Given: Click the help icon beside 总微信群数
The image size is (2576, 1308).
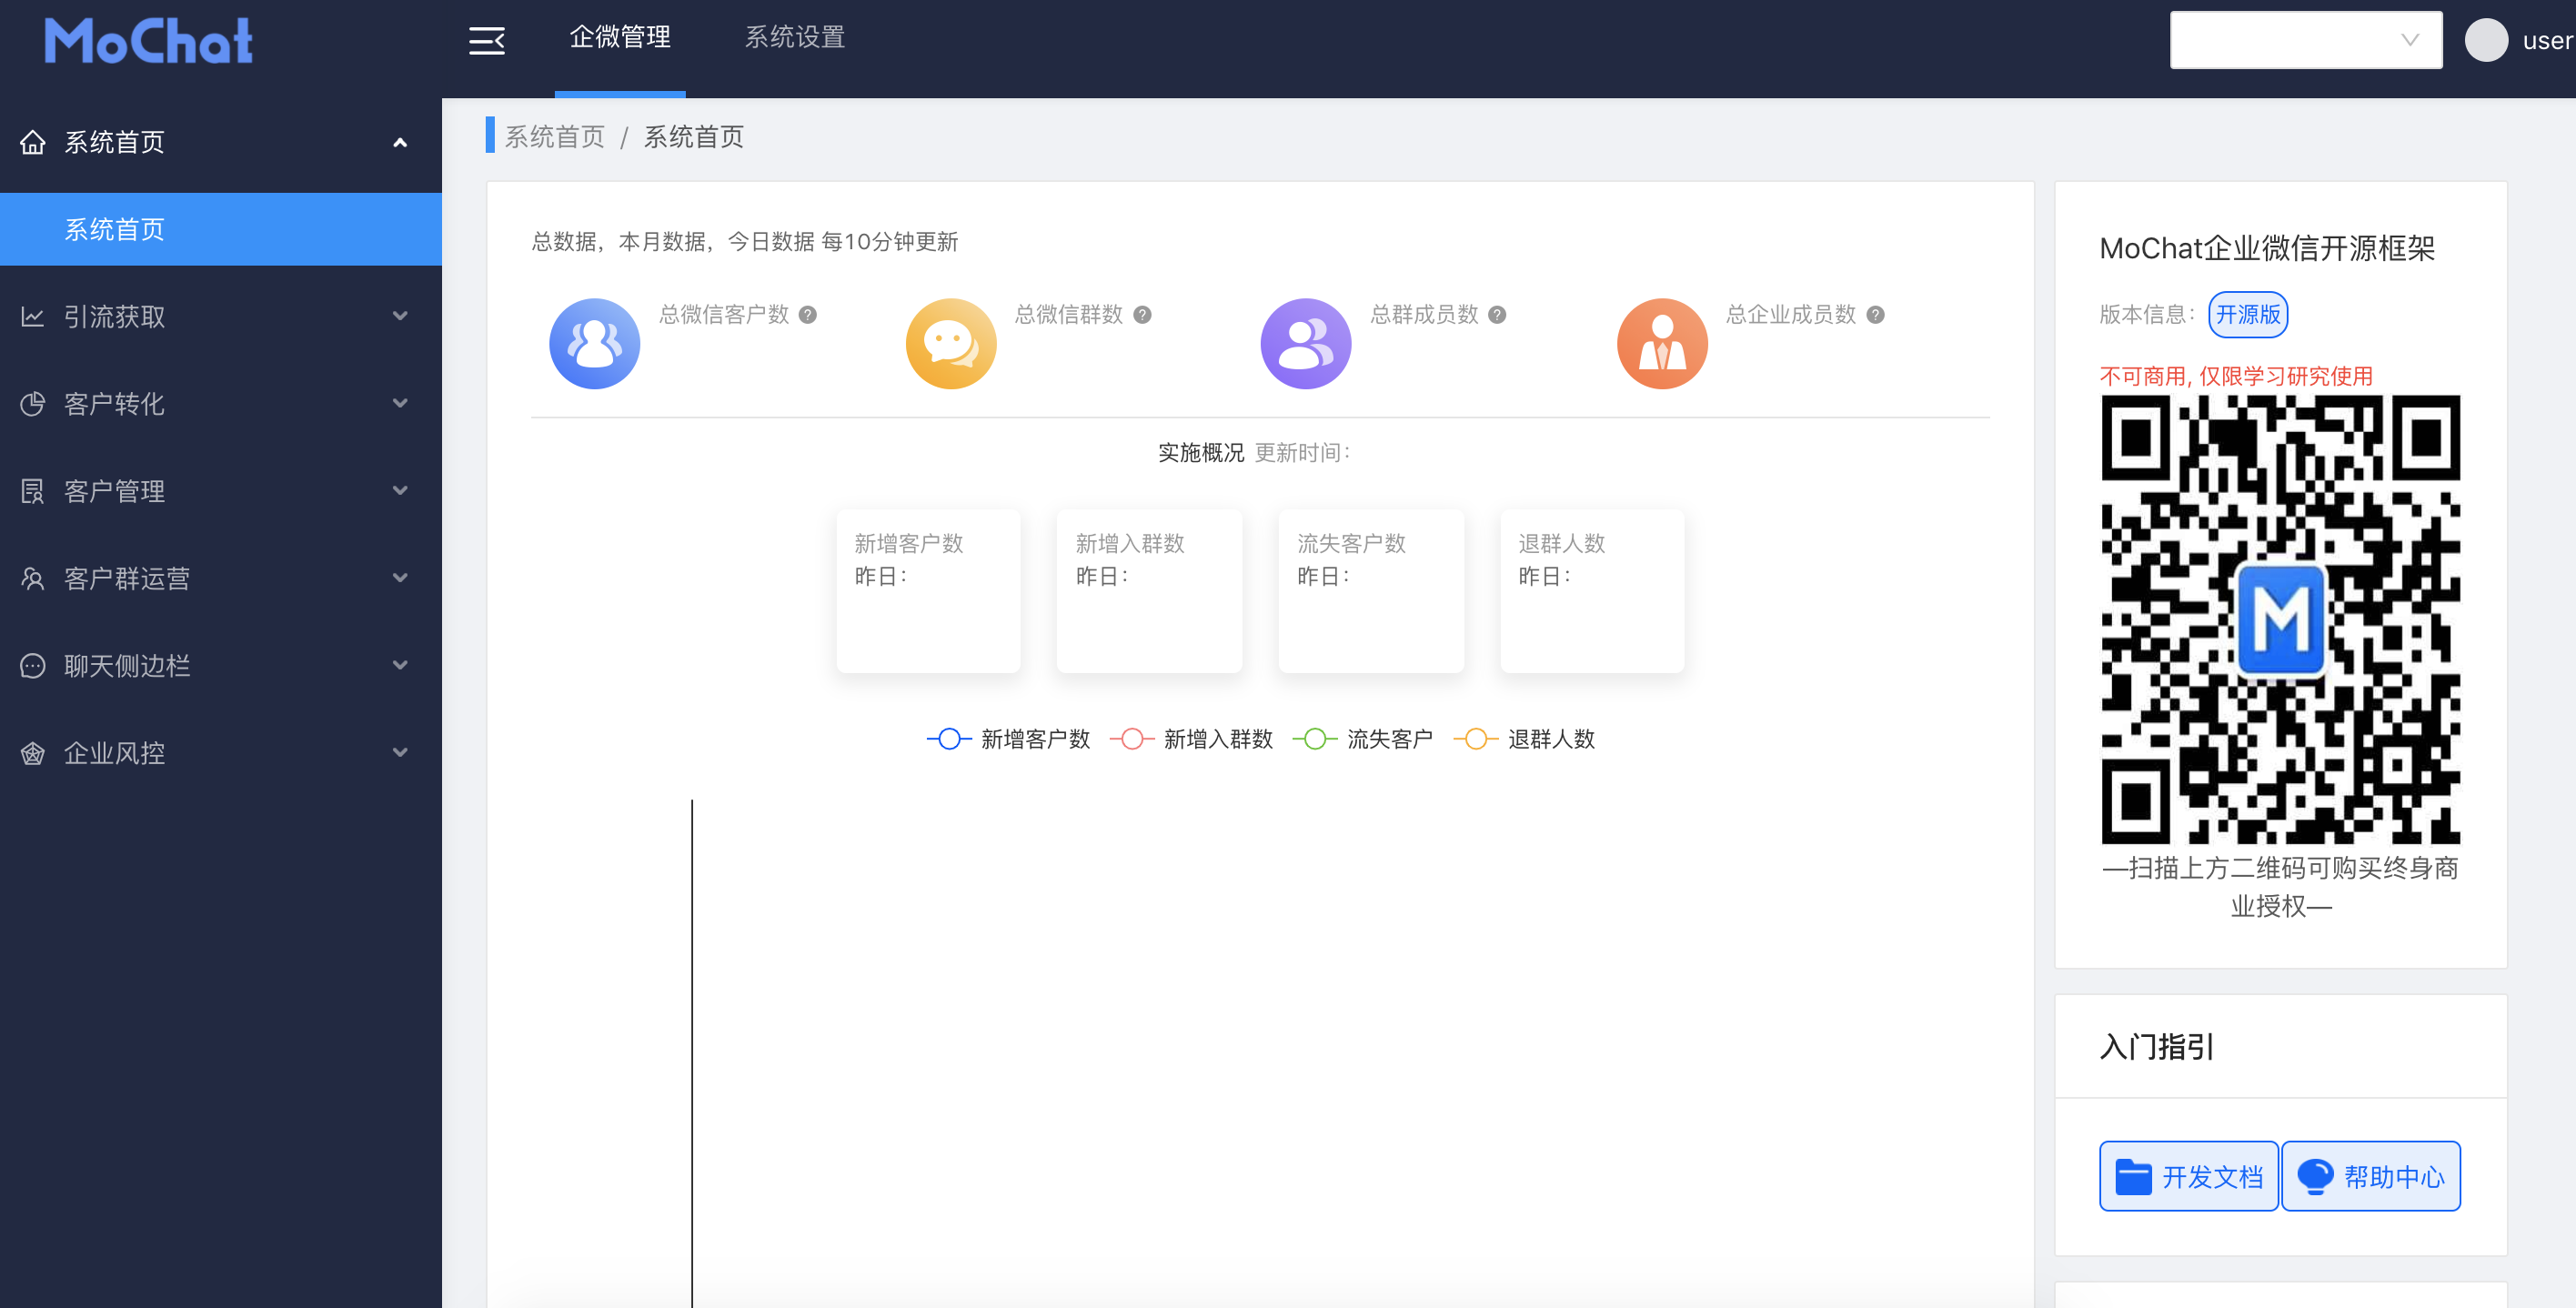Looking at the screenshot, I should [1142, 315].
